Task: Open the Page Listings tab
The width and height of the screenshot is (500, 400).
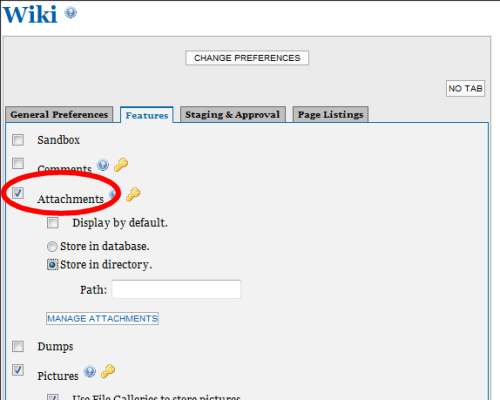Action: (x=330, y=115)
